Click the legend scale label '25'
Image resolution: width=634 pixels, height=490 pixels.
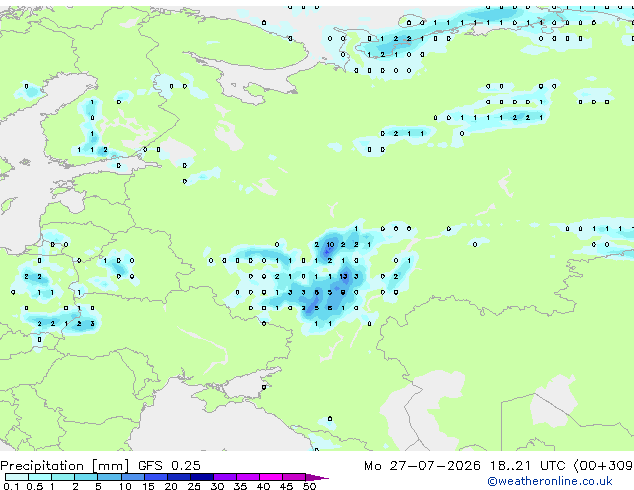194,486
